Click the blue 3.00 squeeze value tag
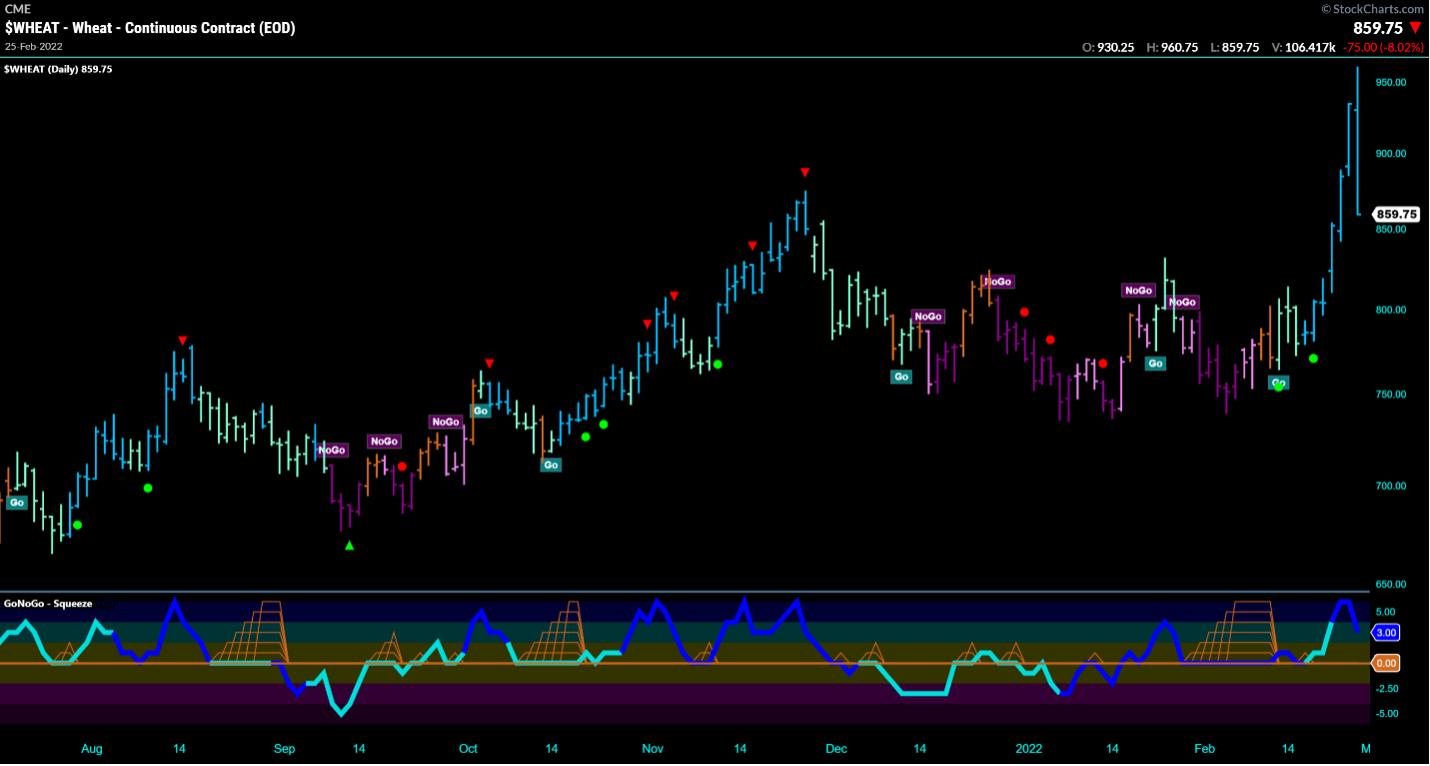Viewport: 1430px width, 766px height. pyautogui.click(x=1386, y=633)
